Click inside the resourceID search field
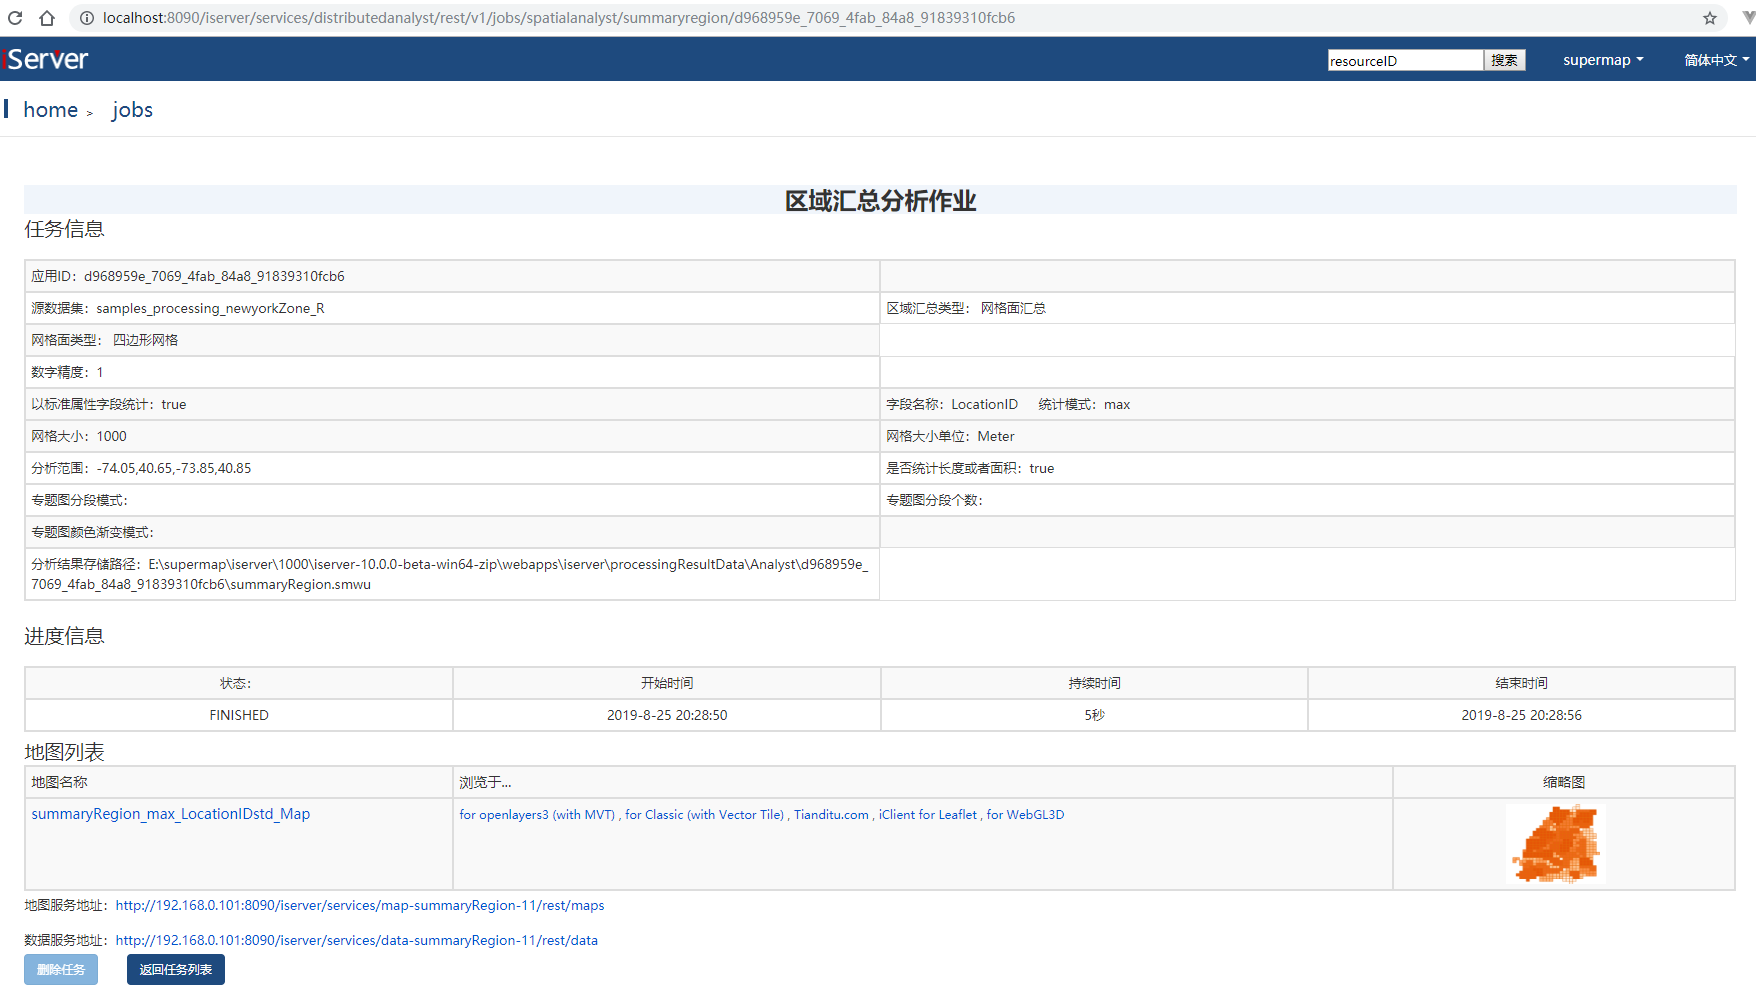Viewport: 1756px width, 989px height. (1404, 60)
